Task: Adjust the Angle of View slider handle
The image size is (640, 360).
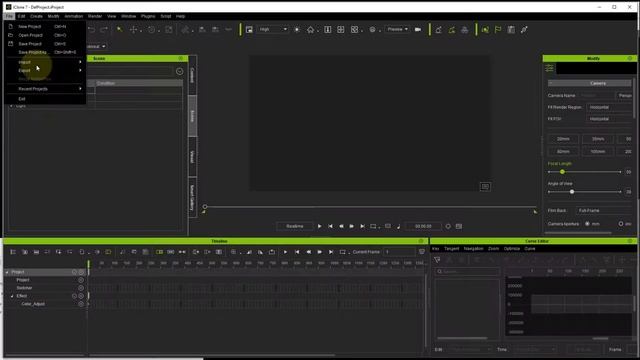Action: point(572,192)
